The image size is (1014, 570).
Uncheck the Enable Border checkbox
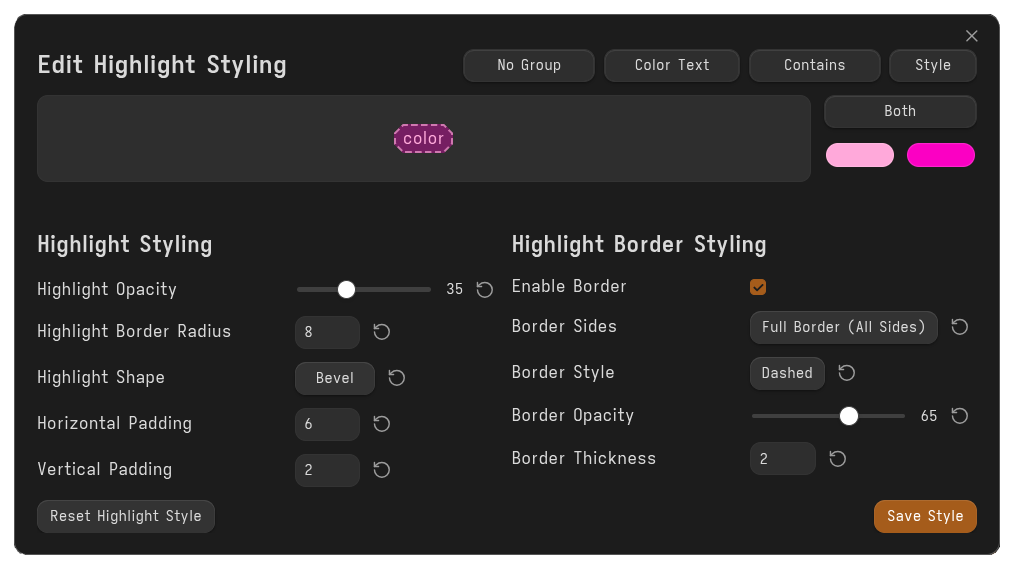[x=758, y=287]
